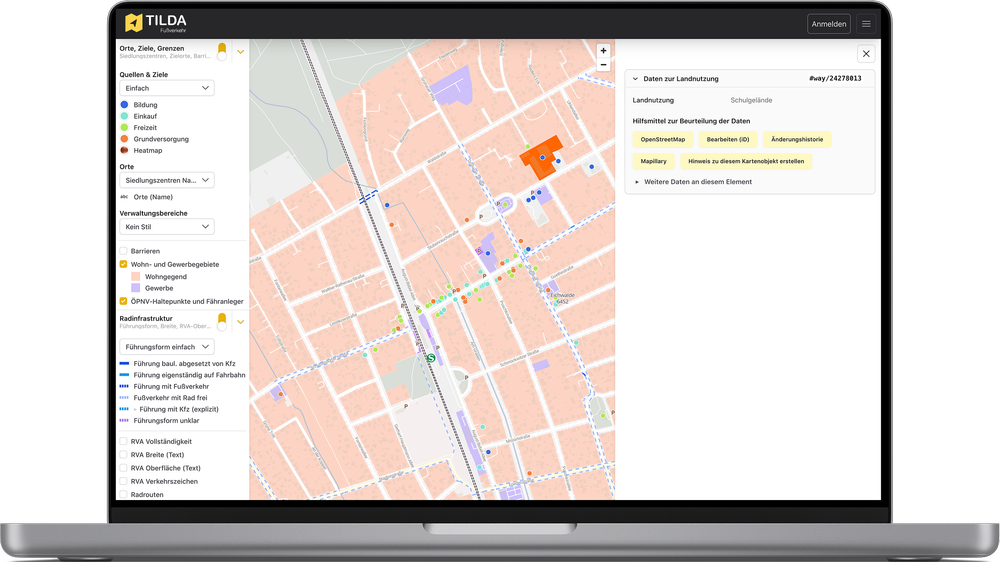
Task: Zoom out on the map
Action: tap(602, 65)
